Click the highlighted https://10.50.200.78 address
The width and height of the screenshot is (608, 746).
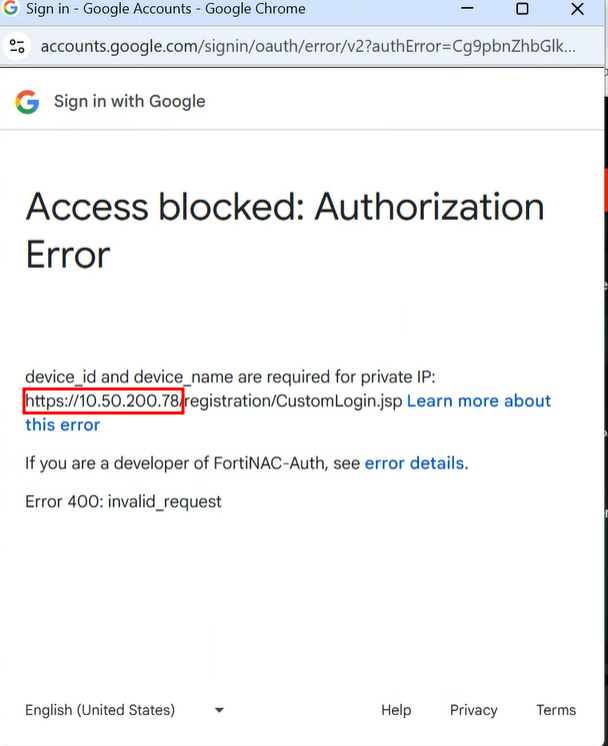pyautogui.click(x=103, y=401)
